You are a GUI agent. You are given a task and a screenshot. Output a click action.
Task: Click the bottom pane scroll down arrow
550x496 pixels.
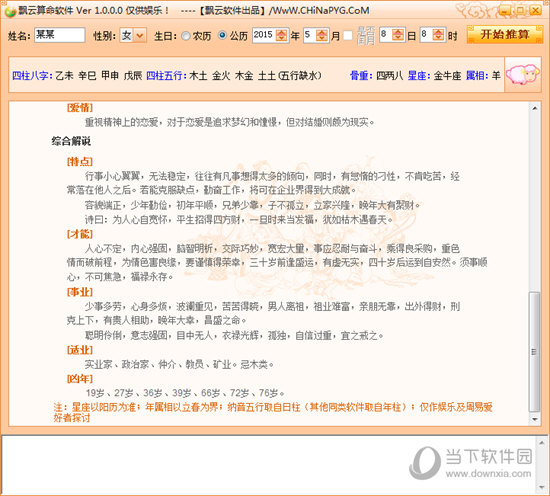point(542,488)
